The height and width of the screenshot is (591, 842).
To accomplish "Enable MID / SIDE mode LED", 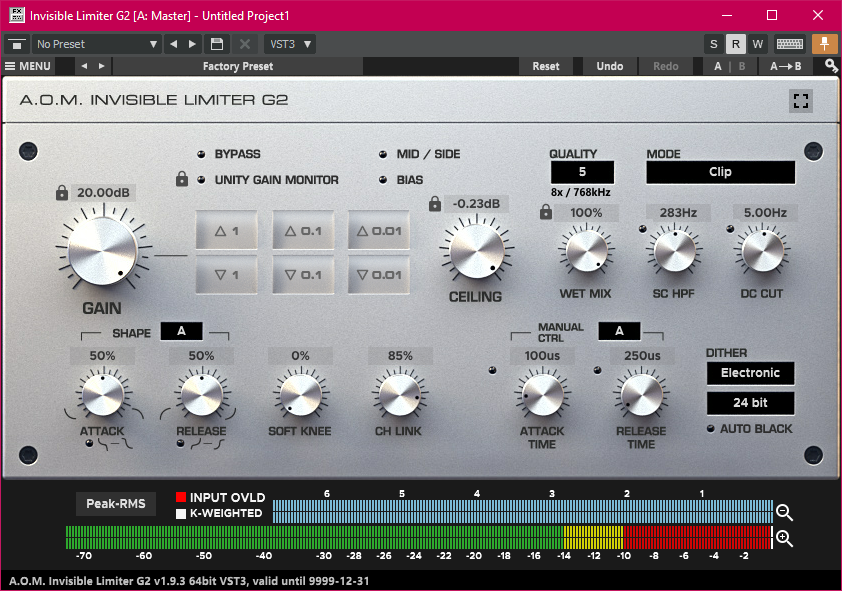I will (x=383, y=155).
